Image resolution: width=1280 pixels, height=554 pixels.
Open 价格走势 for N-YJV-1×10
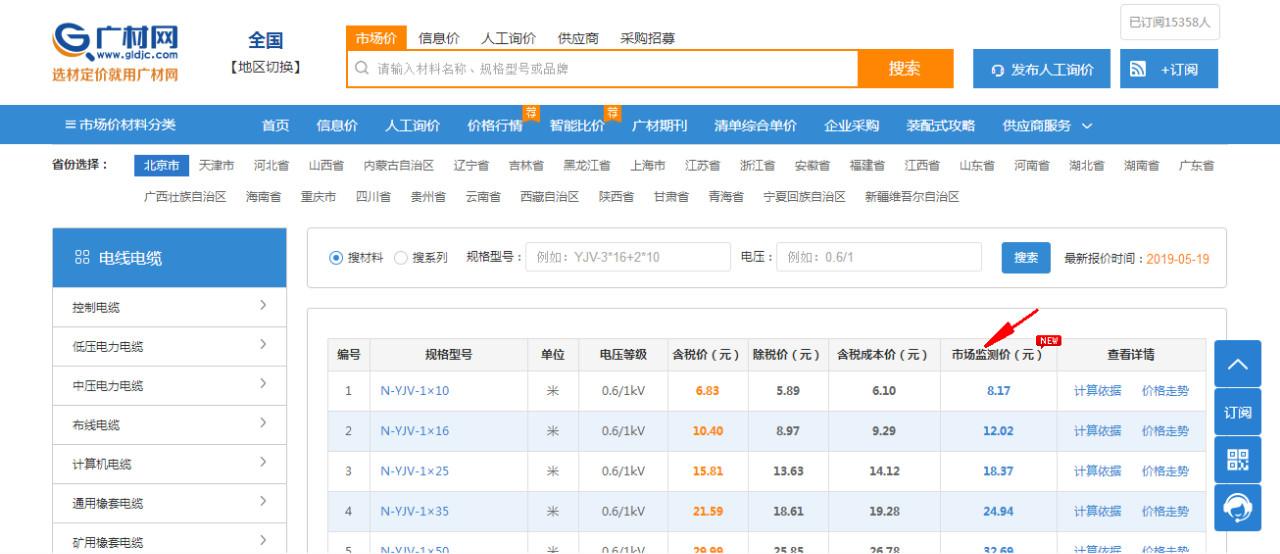click(x=1165, y=391)
